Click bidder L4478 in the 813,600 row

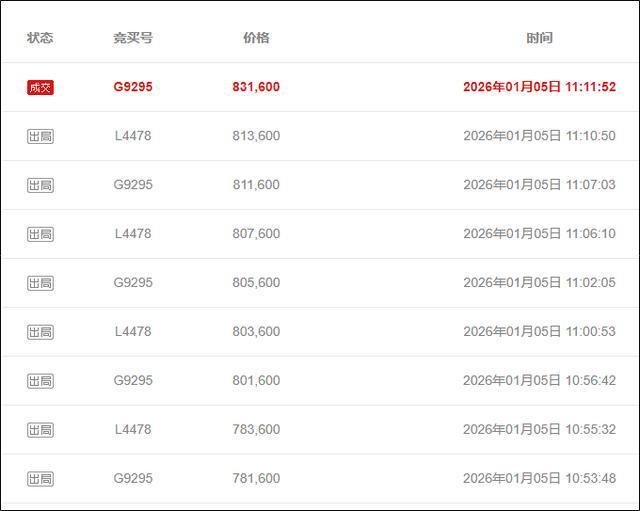[133, 136]
